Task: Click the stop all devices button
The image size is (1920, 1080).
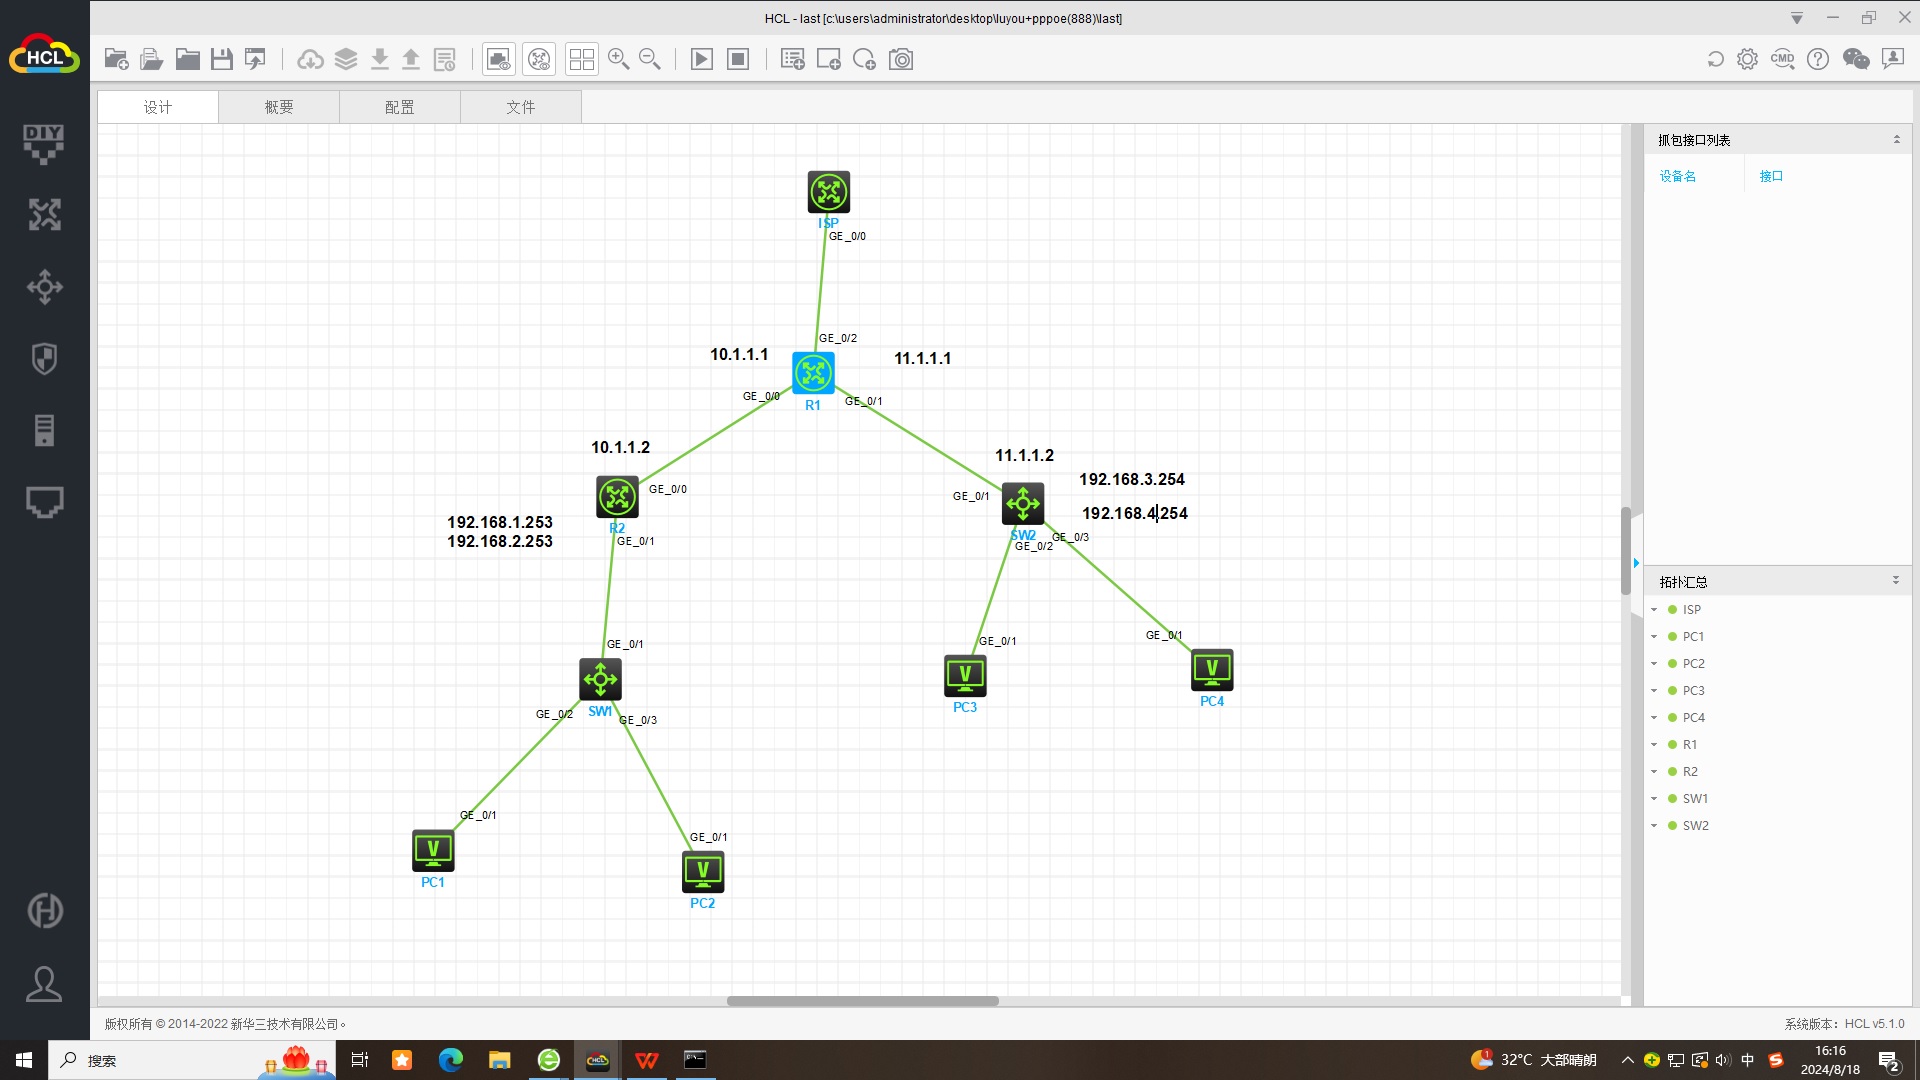Action: tap(738, 60)
